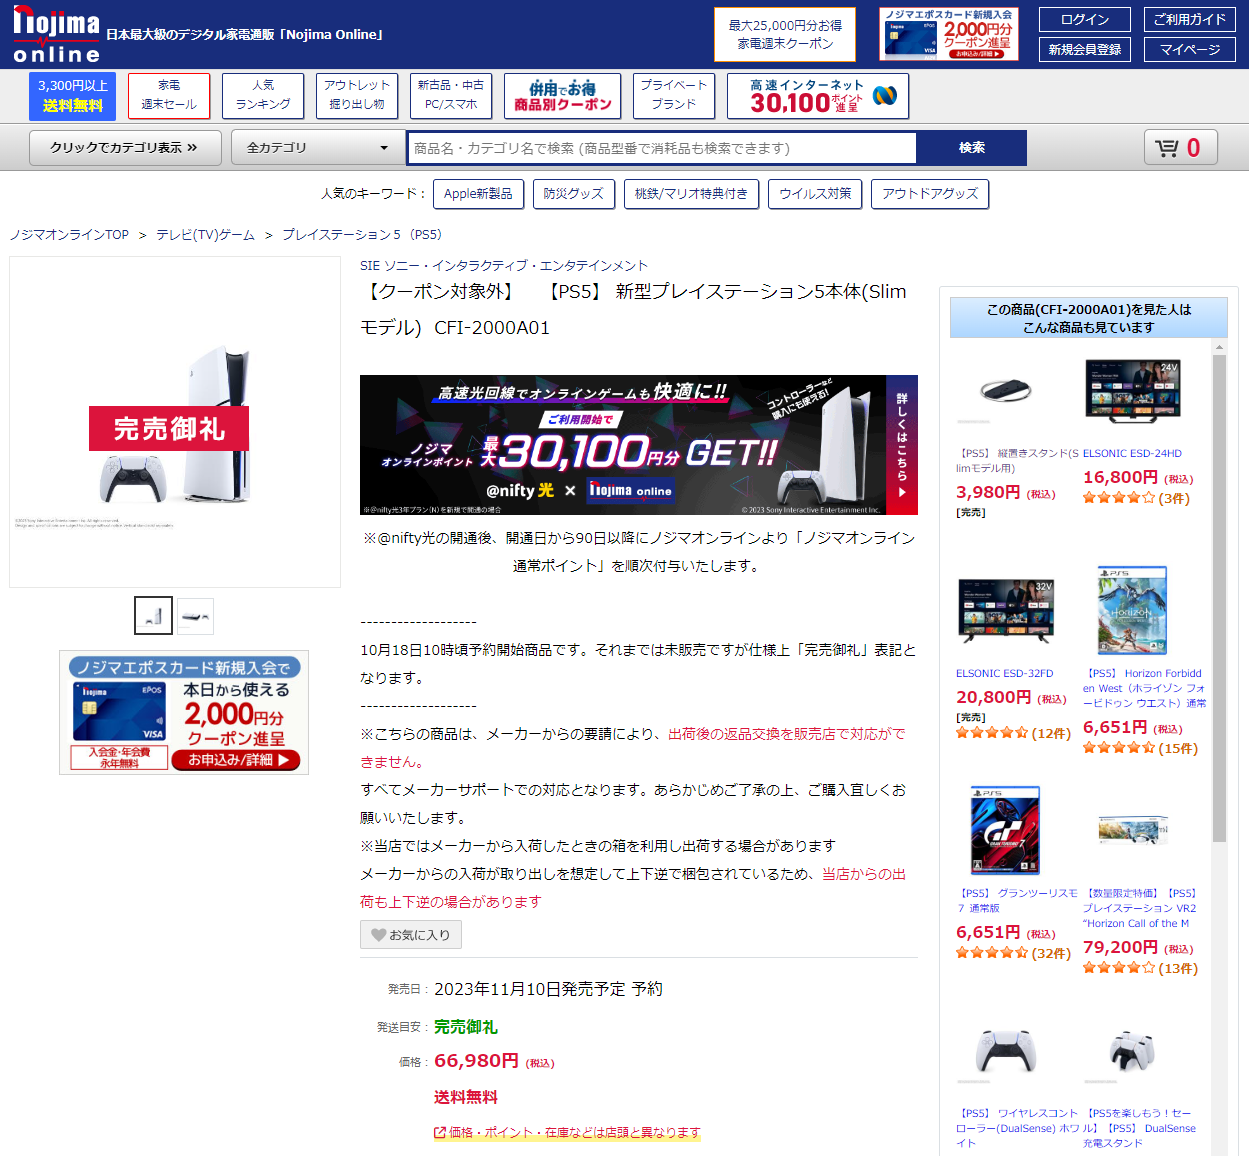Click the Nojima online logo
This screenshot has width=1249, height=1156.
coord(55,30)
